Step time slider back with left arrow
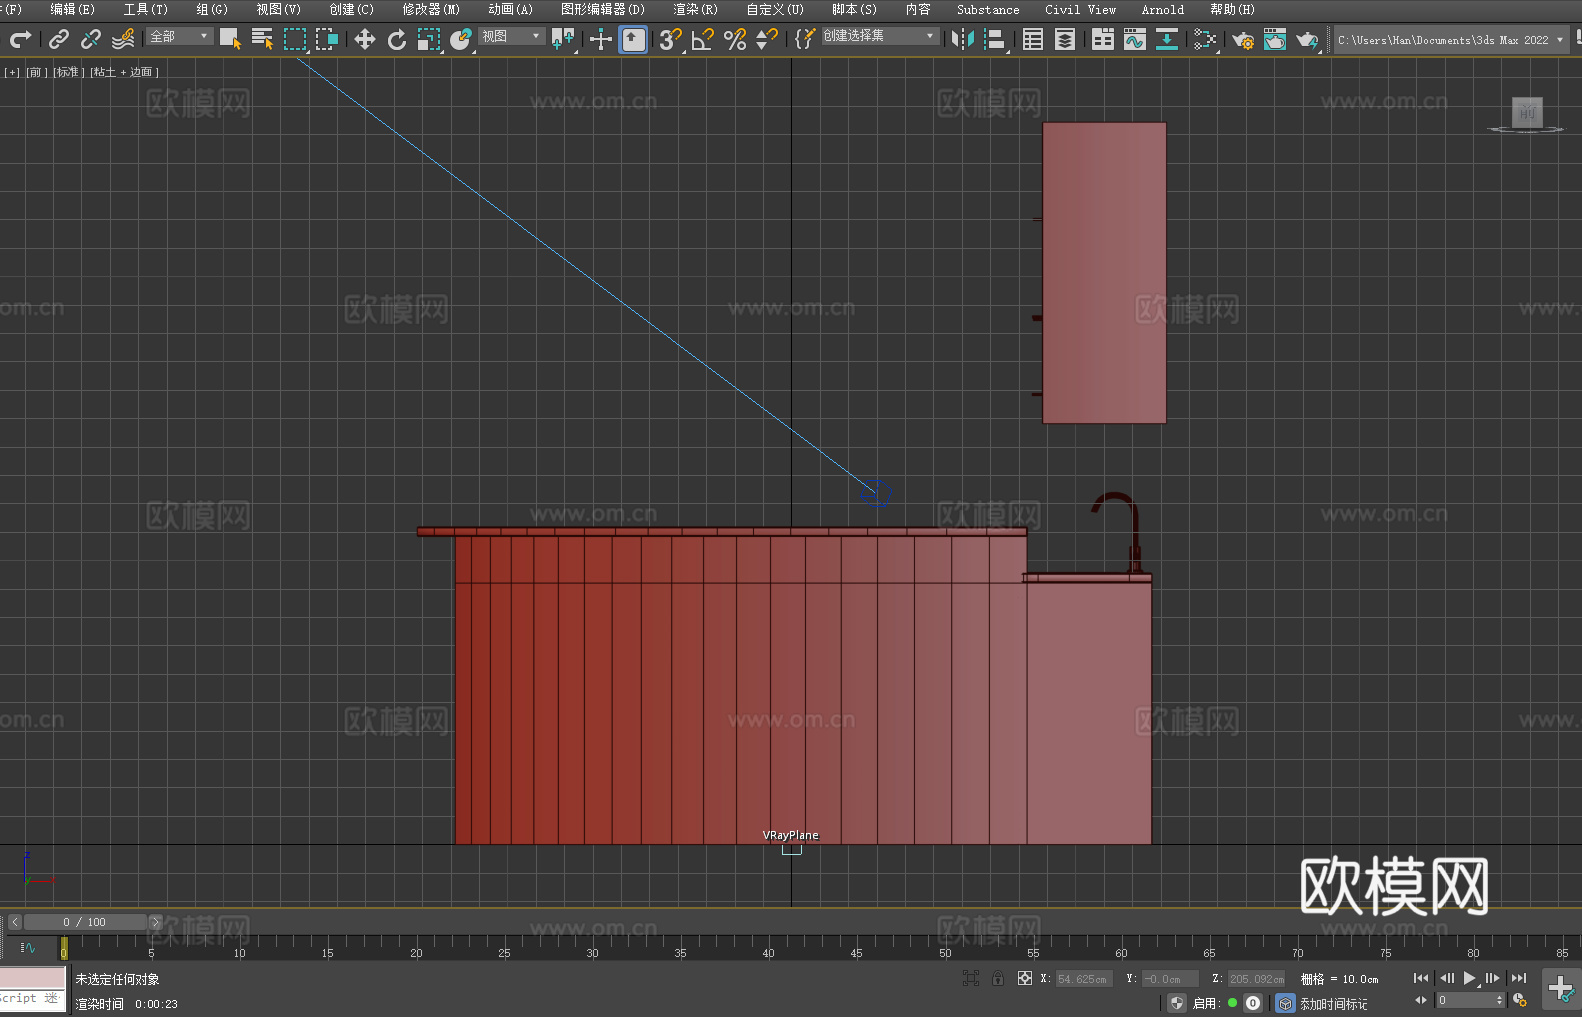 pos(15,922)
